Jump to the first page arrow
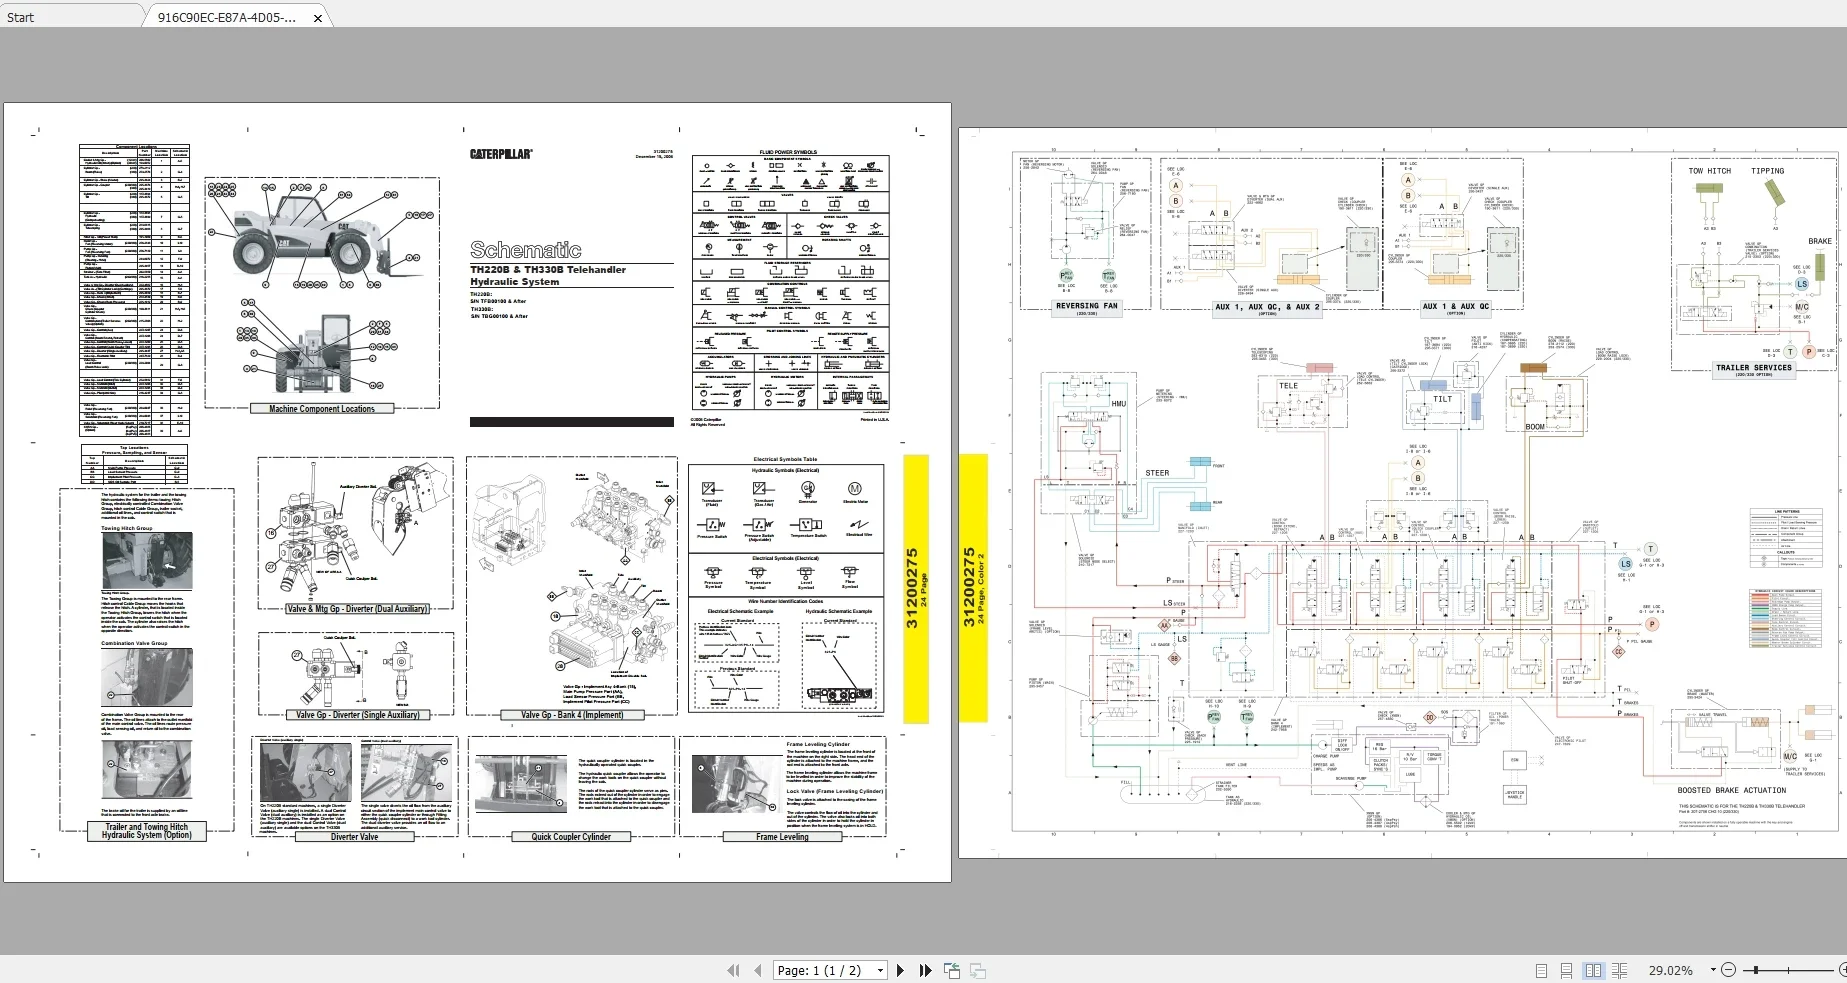The image size is (1847, 983). pyautogui.click(x=733, y=970)
